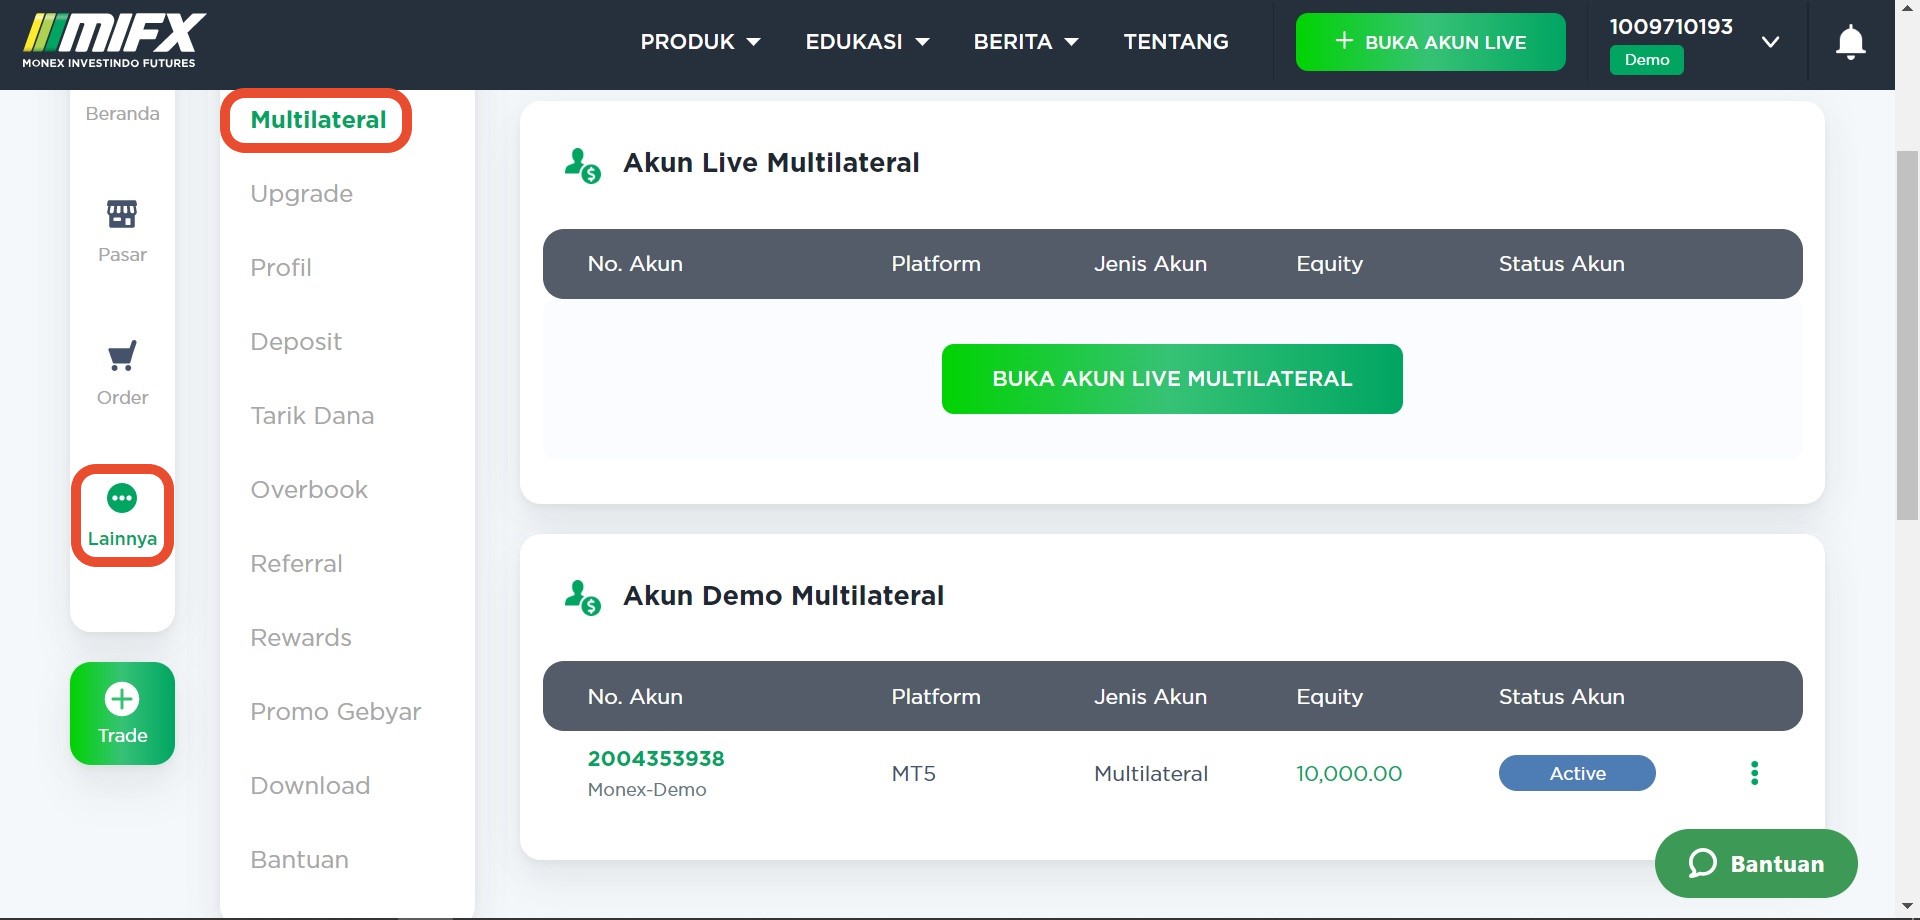Go to Beranda in sidebar

click(122, 113)
